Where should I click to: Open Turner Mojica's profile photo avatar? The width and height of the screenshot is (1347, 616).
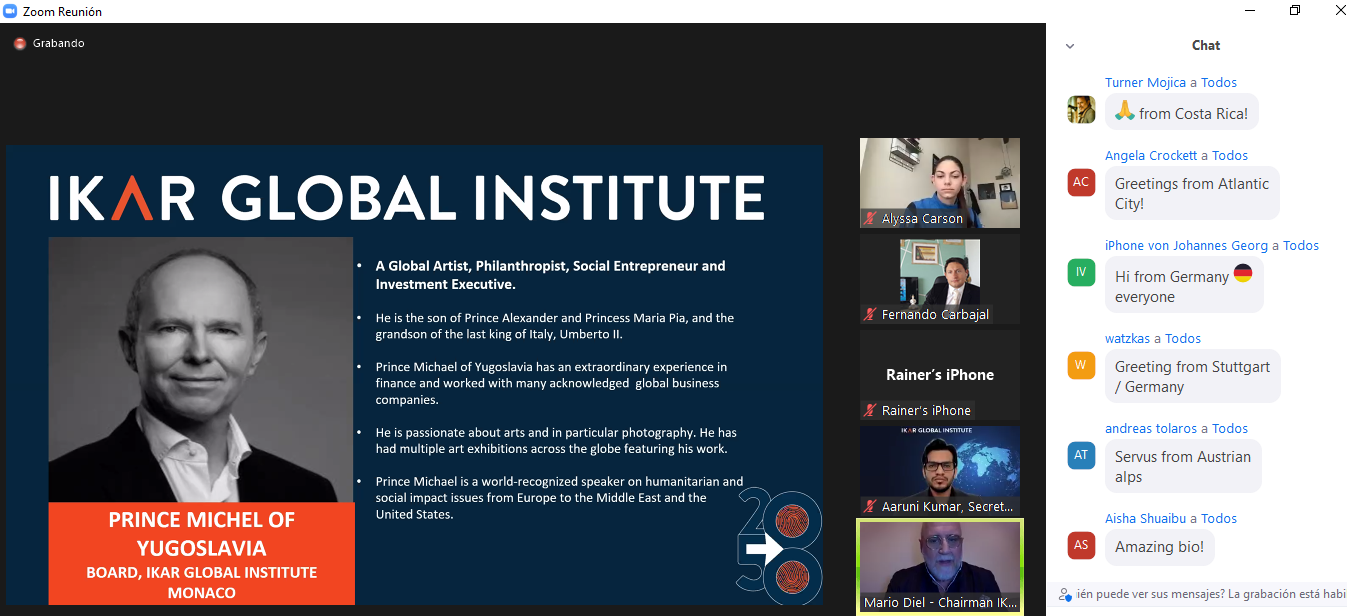coord(1081,109)
